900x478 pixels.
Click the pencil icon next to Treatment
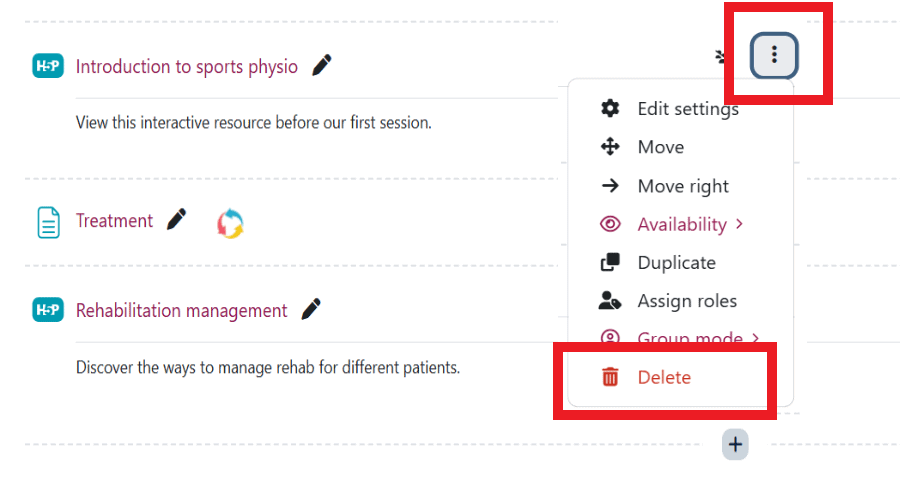(x=177, y=220)
